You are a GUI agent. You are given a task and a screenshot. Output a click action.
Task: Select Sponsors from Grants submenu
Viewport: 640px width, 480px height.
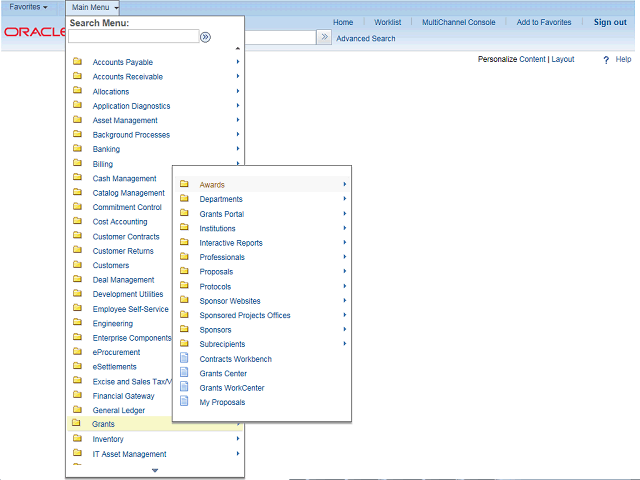tap(215, 330)
